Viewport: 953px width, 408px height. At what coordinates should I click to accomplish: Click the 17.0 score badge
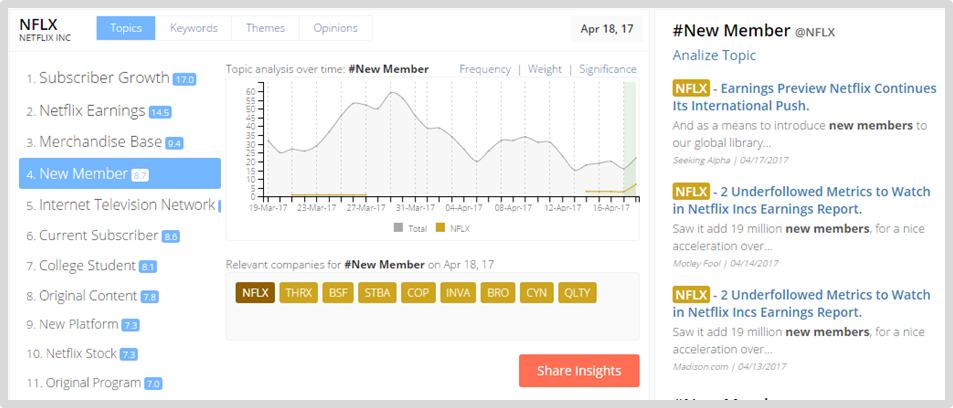pos(184,80)
